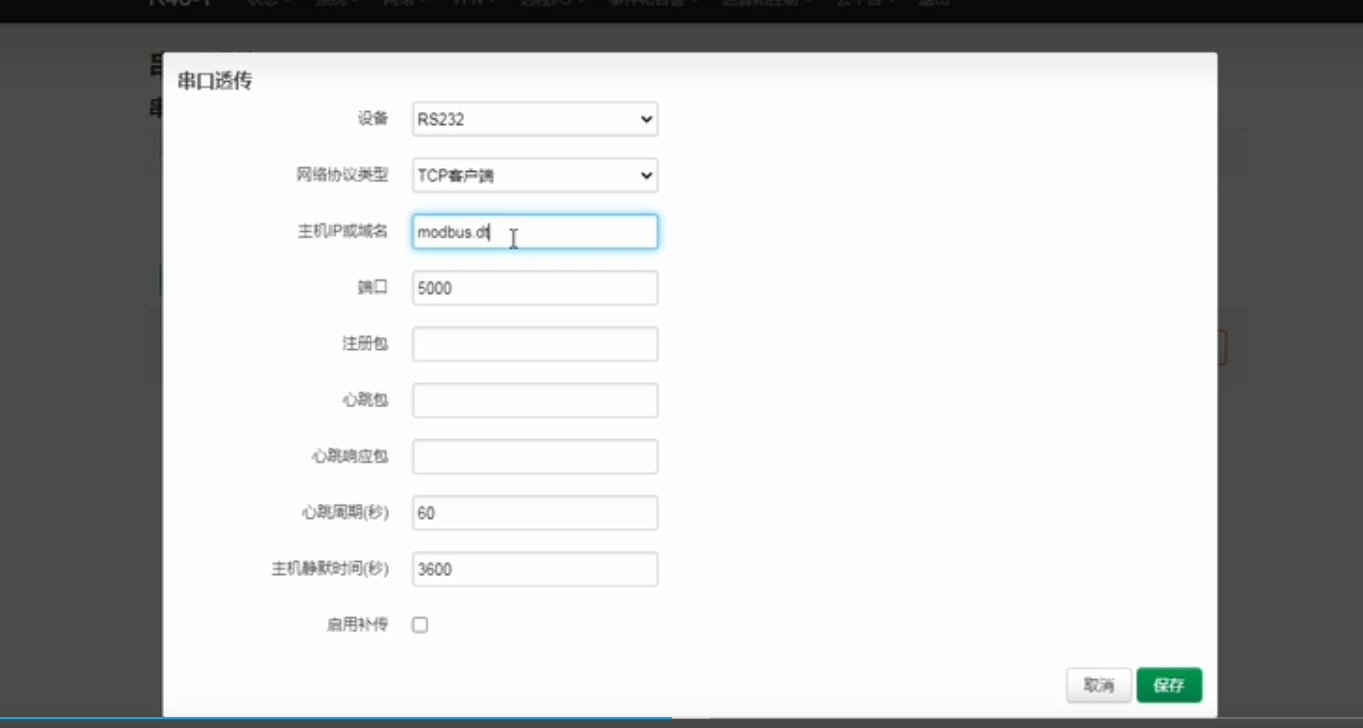Select the empty 心跳包 input field
1363x728 pixels.
pyautogui.click(x=534, y=400)
